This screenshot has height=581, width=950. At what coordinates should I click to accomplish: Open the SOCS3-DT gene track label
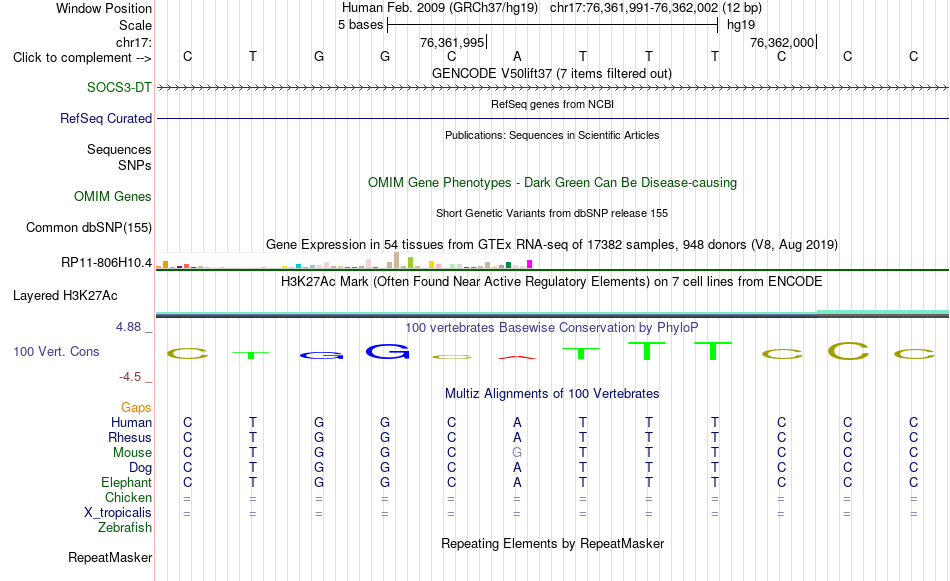pos(119,87)
